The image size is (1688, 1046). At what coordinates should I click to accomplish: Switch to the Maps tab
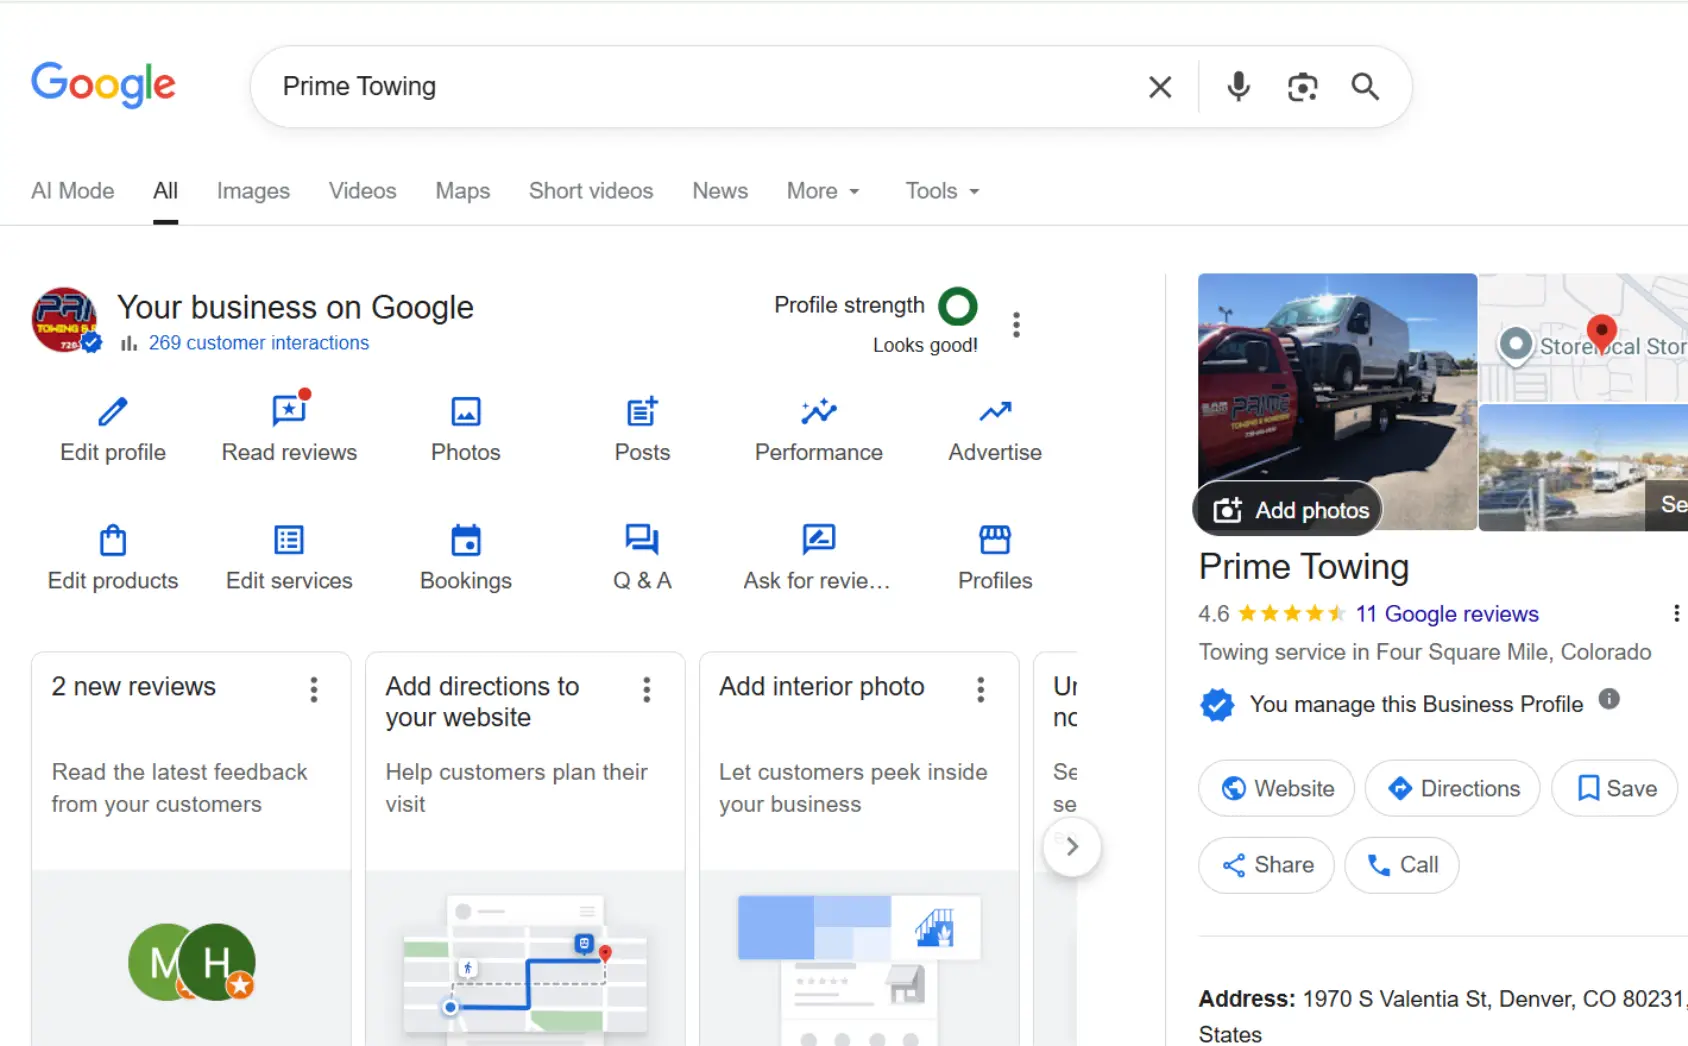(462, 191)
